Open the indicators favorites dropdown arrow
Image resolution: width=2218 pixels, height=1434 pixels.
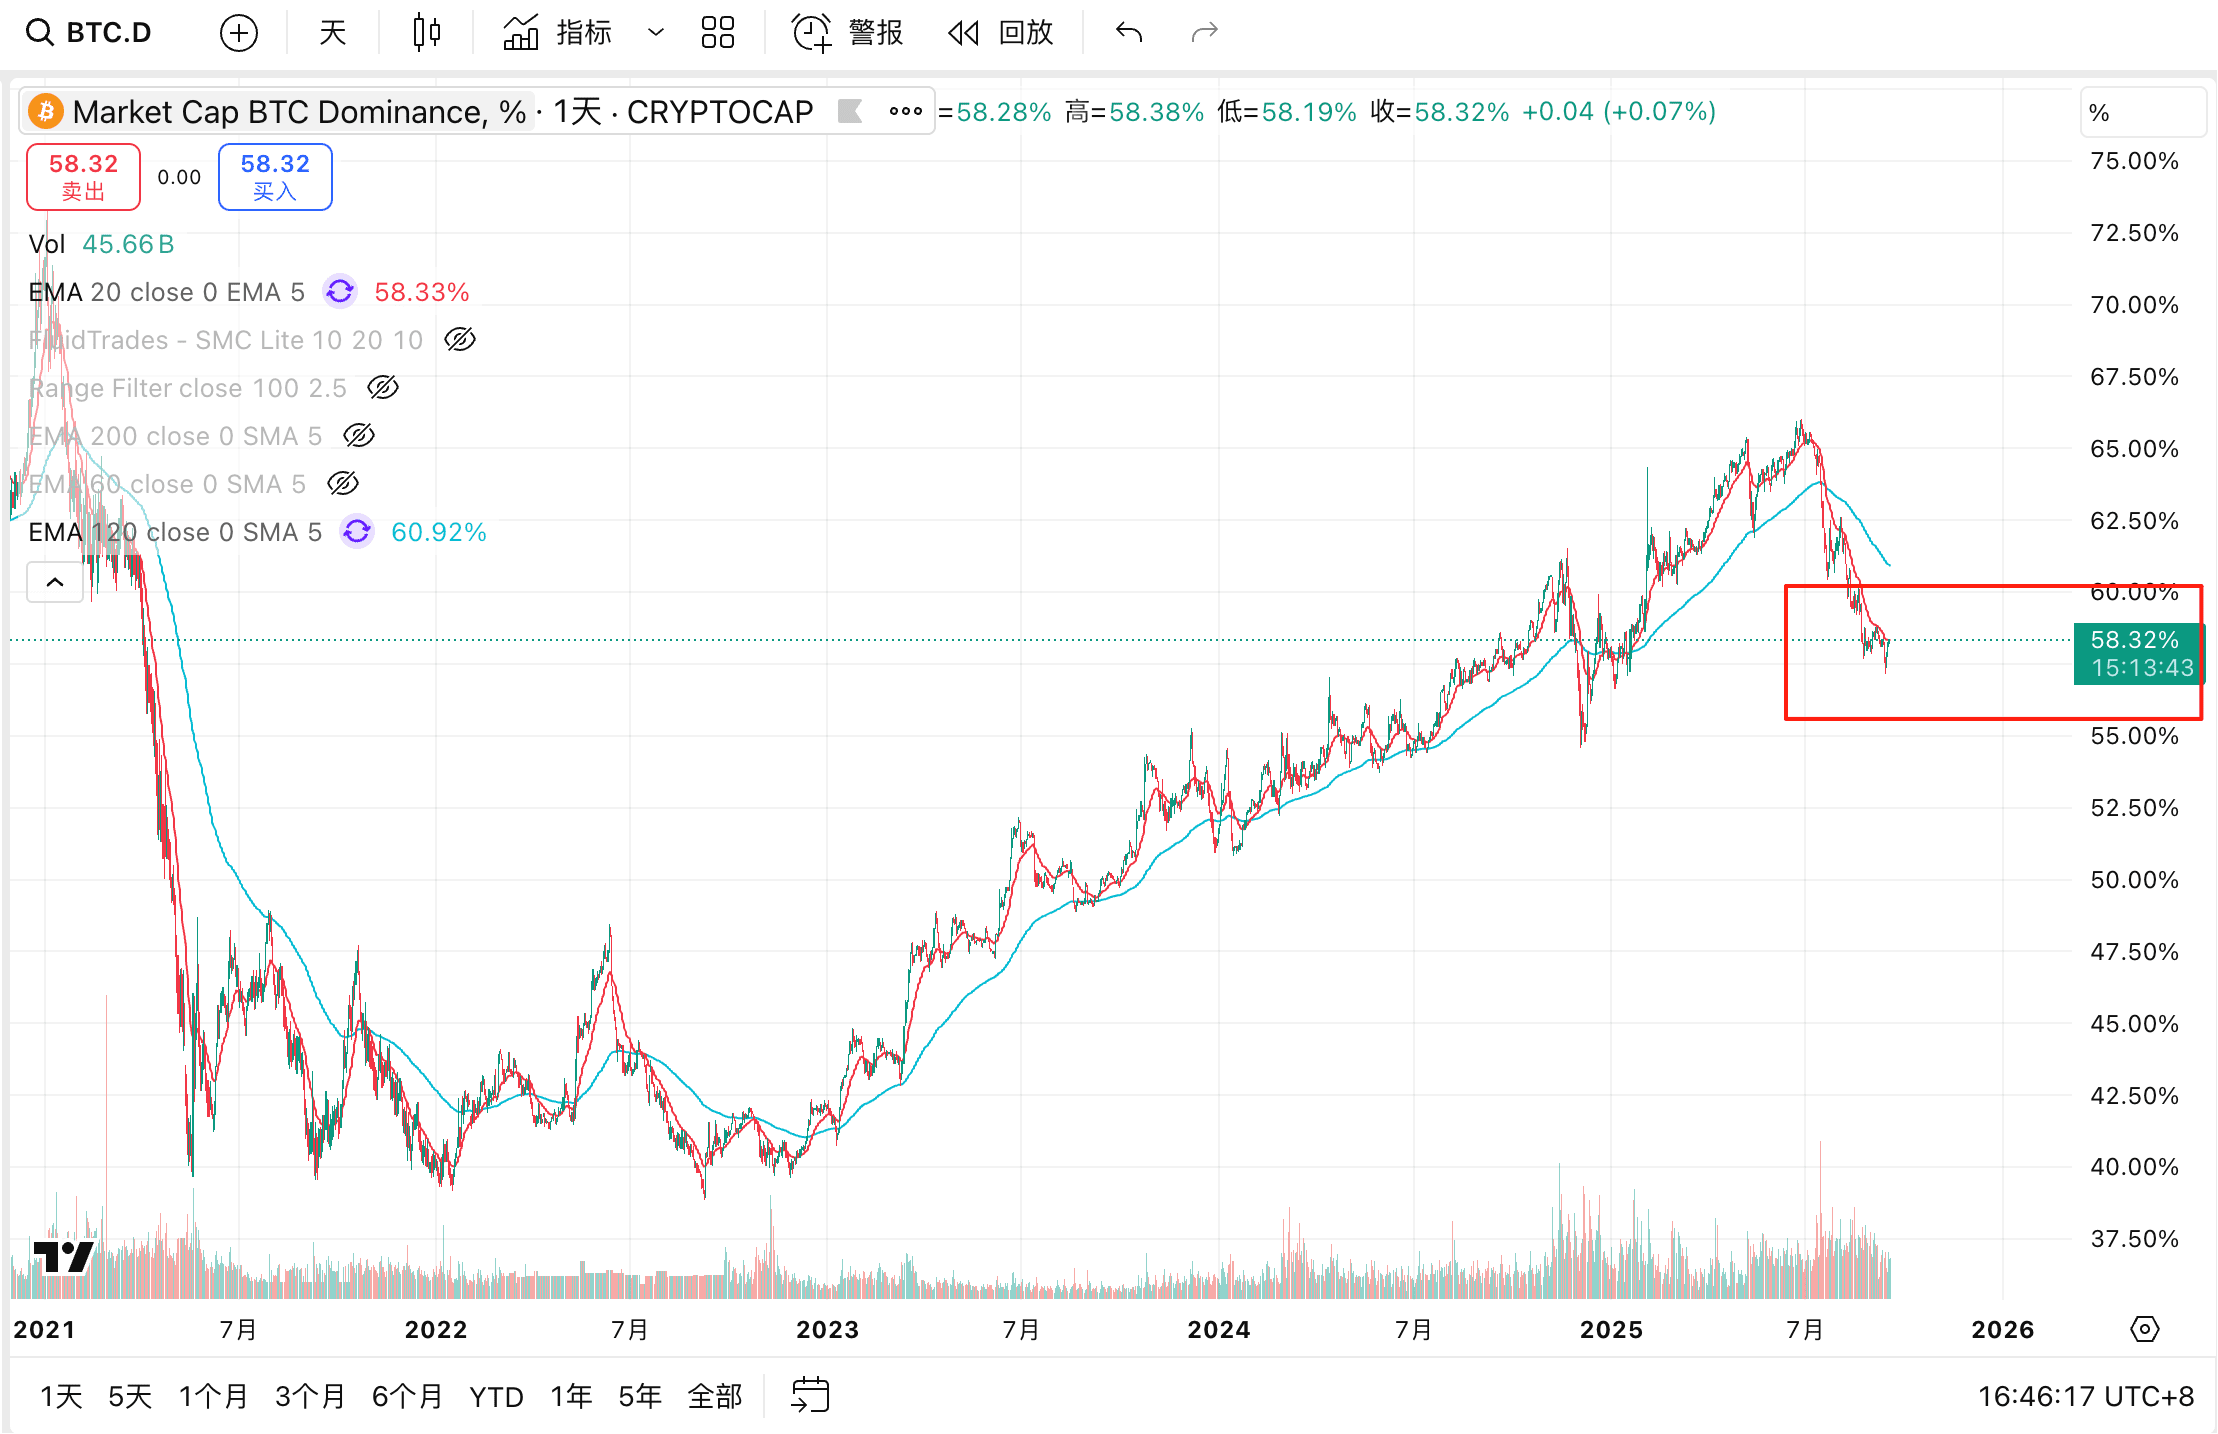[x=656, y=33]
